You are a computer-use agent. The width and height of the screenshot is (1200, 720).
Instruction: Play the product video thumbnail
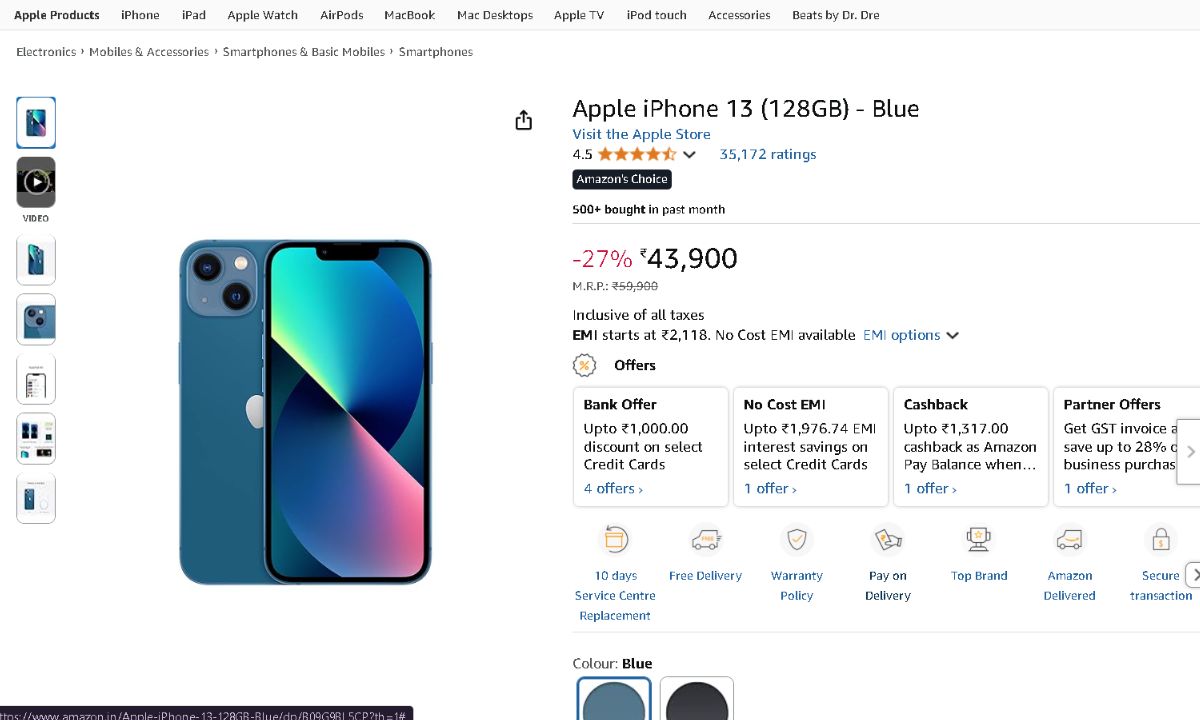(36, 182)
